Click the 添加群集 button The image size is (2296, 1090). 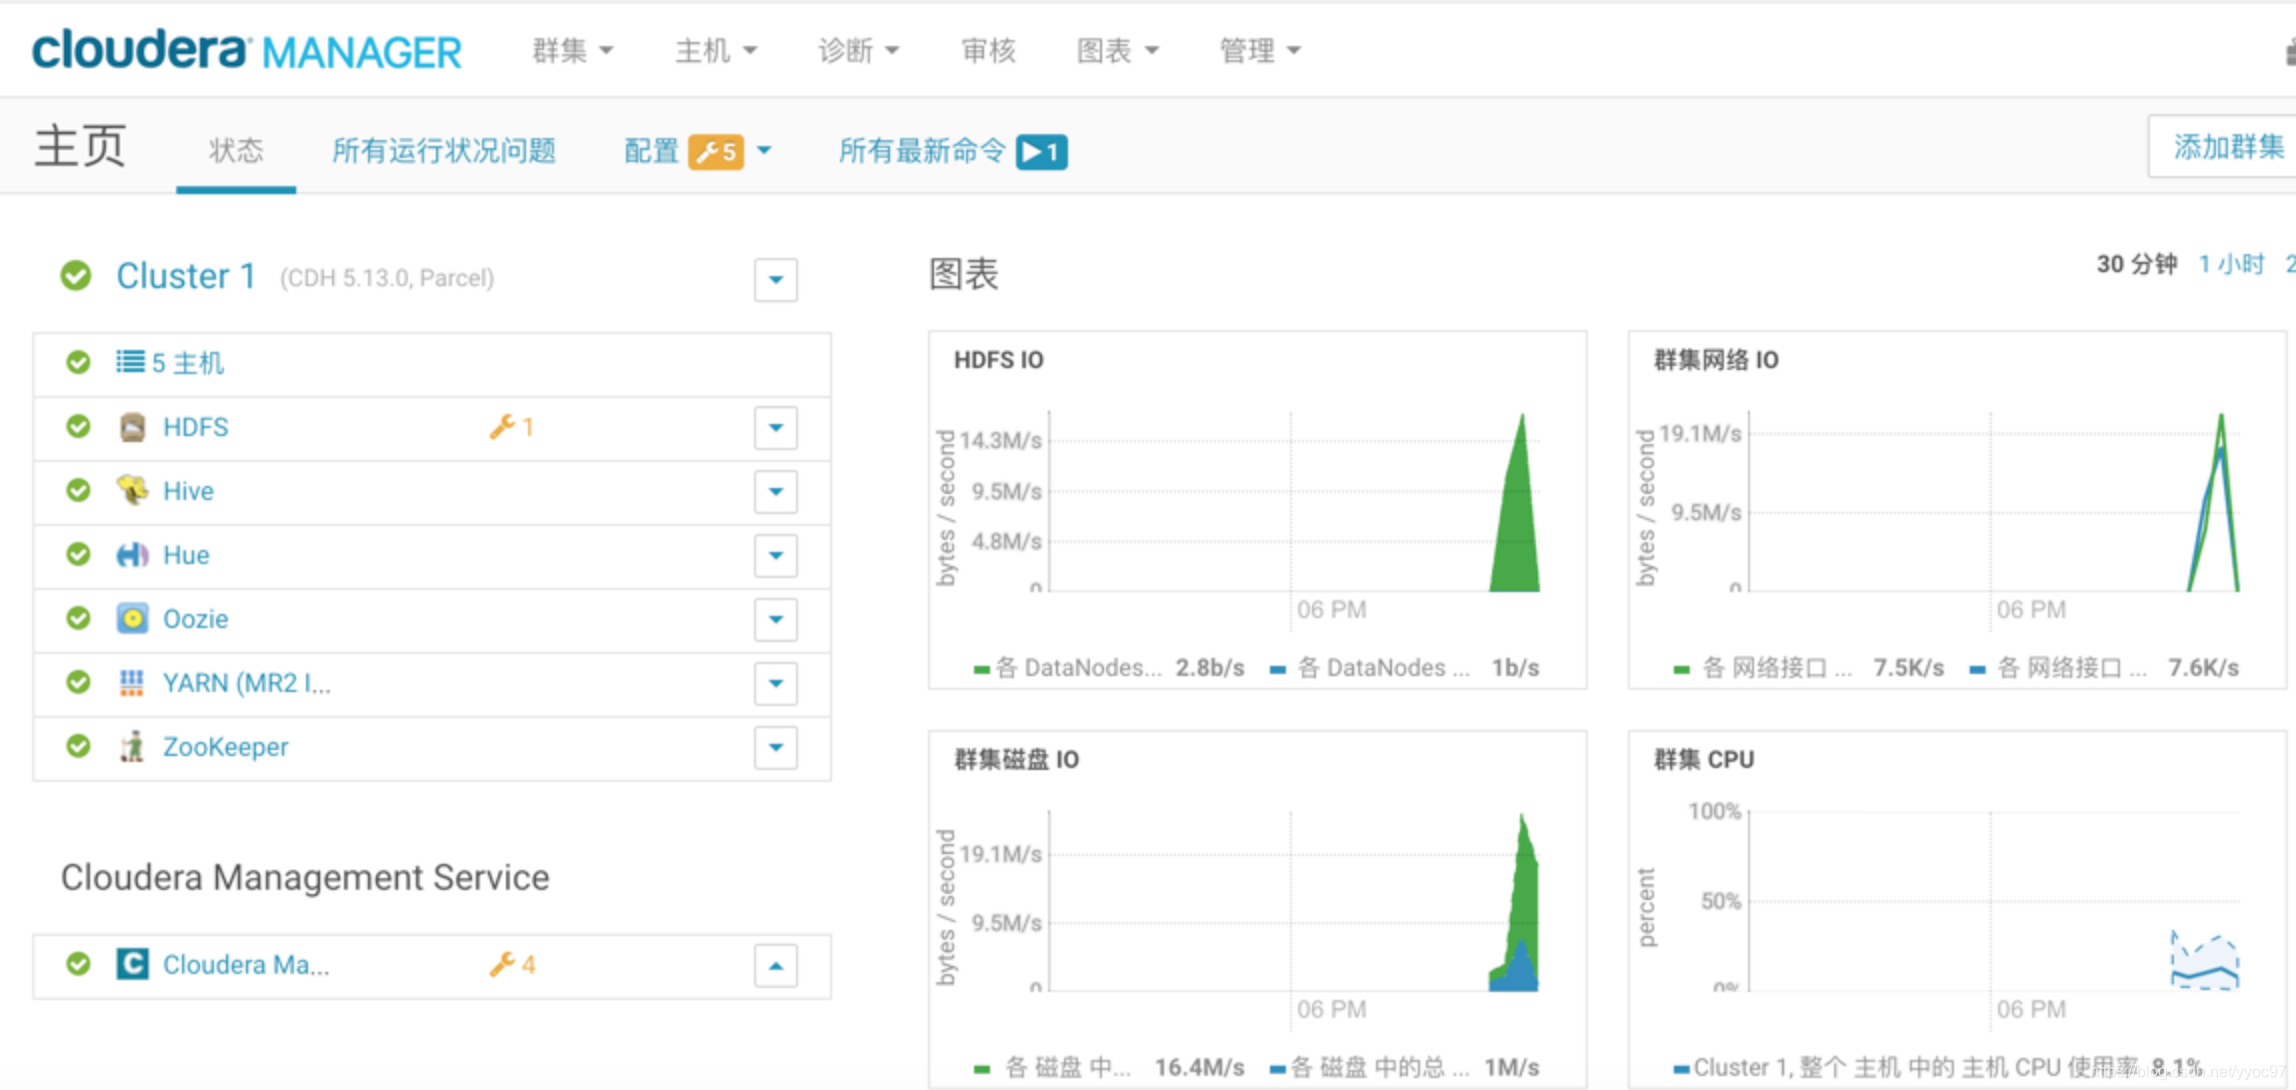[2226, 148]
